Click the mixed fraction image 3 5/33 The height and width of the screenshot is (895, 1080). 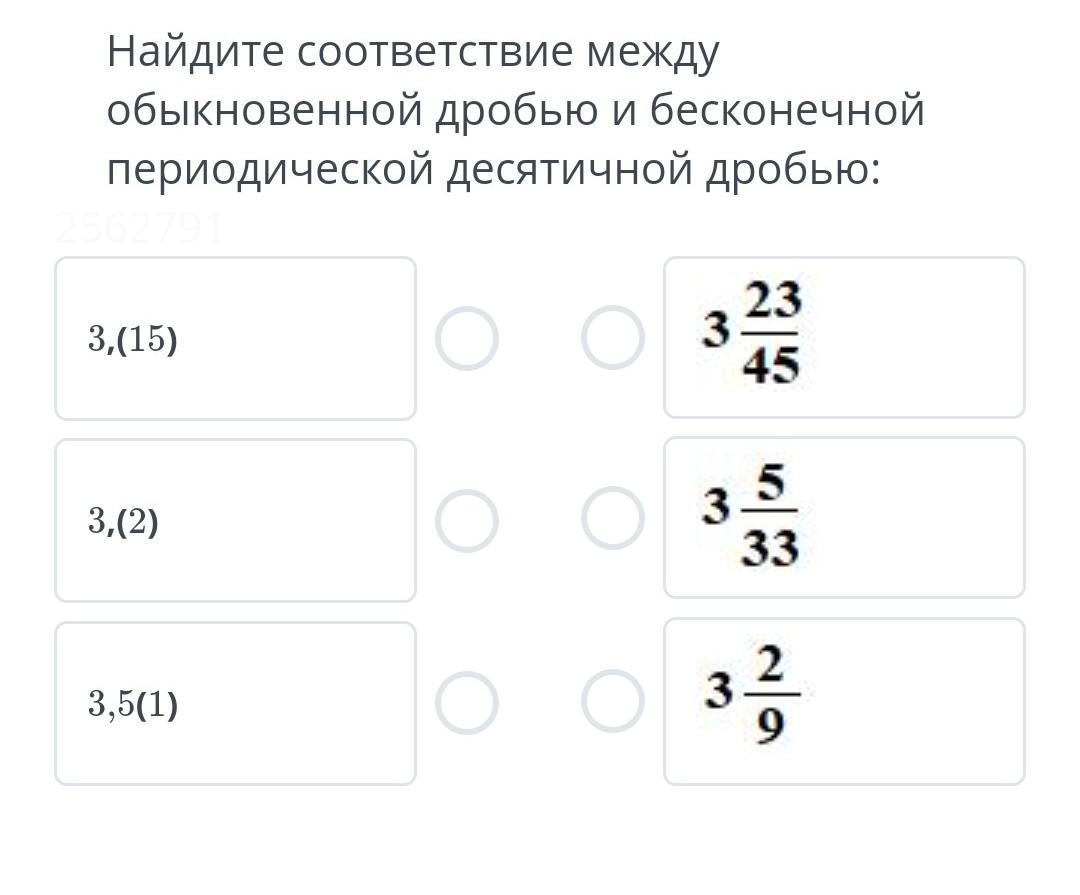(x=751, y=515)
